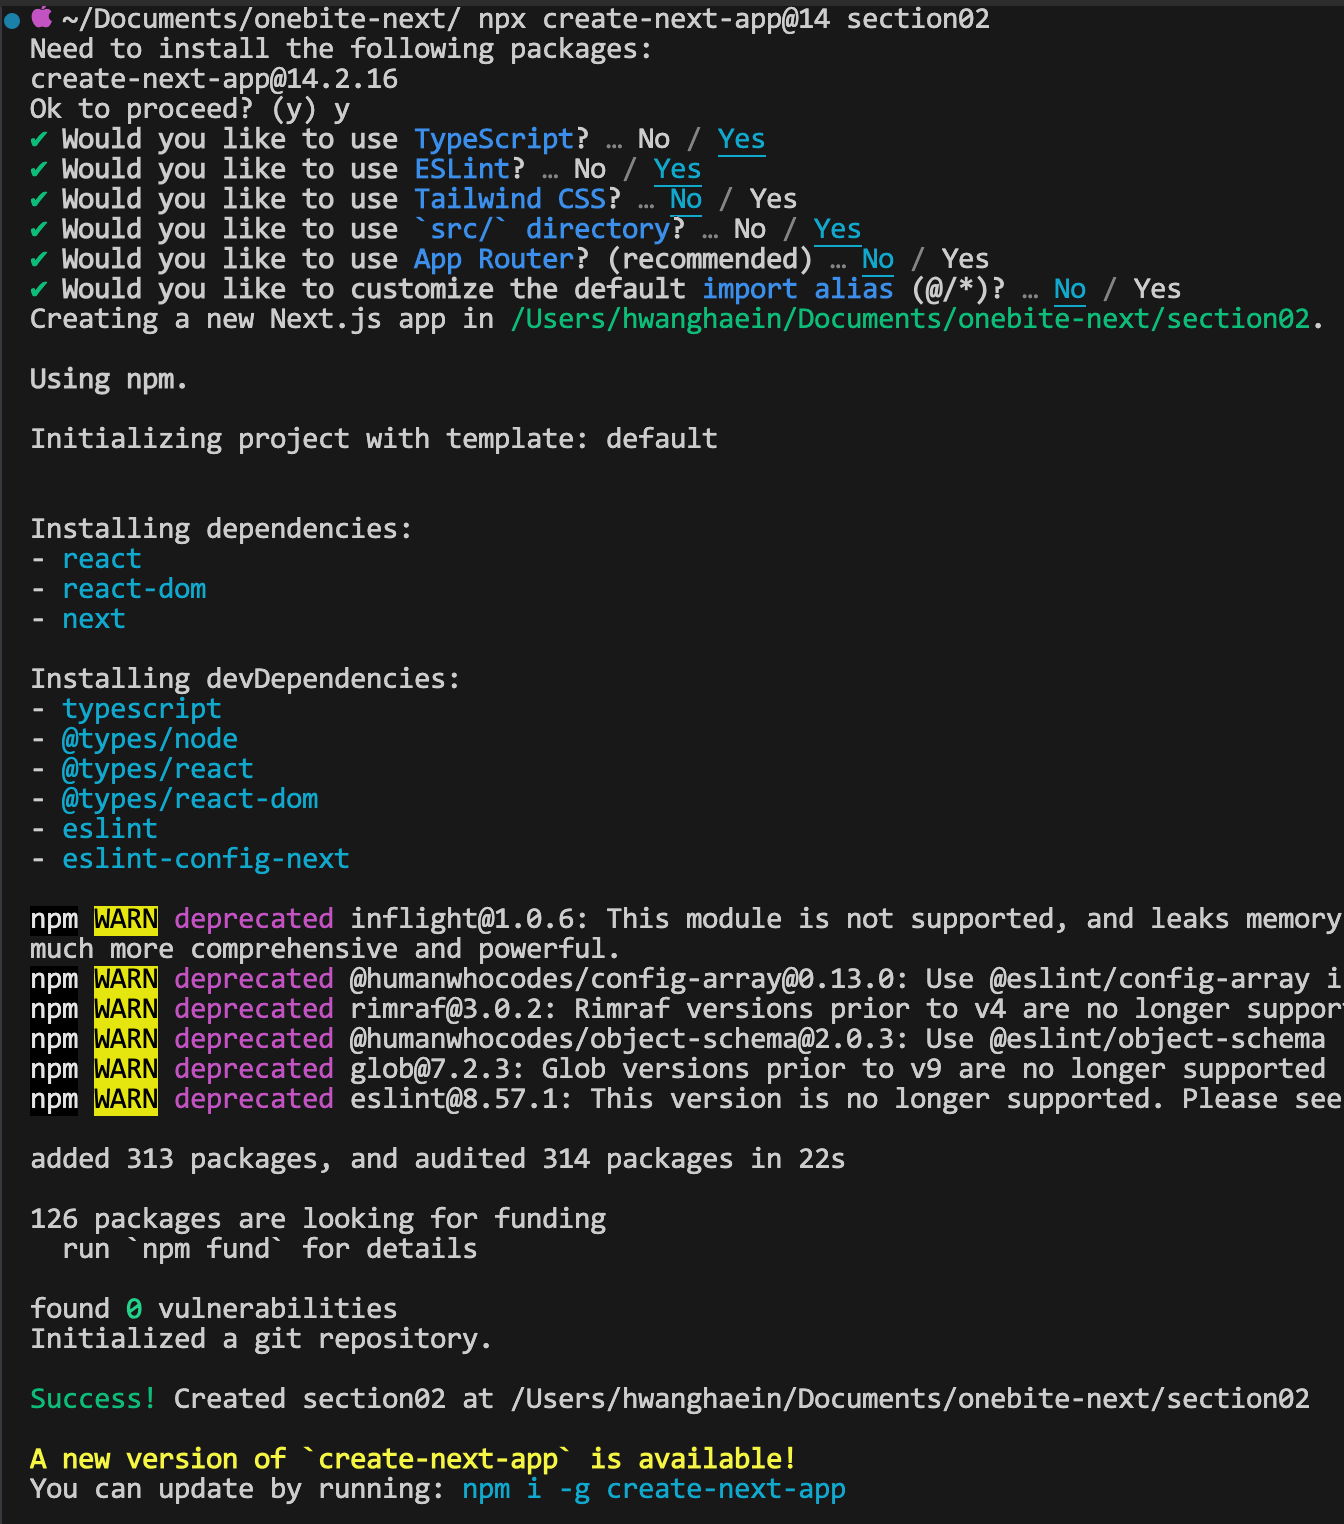The height and width of the screenshot is (1524, 1344).
Task: Click the 'Installing dependencies:' heading
Action: (221, 529)
